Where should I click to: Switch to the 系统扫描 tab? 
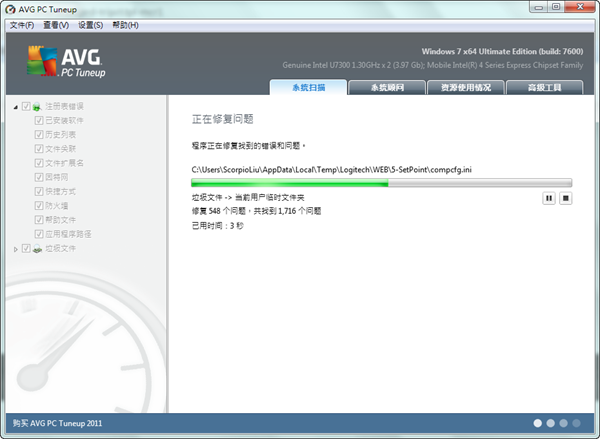click(x=308, y=87)
